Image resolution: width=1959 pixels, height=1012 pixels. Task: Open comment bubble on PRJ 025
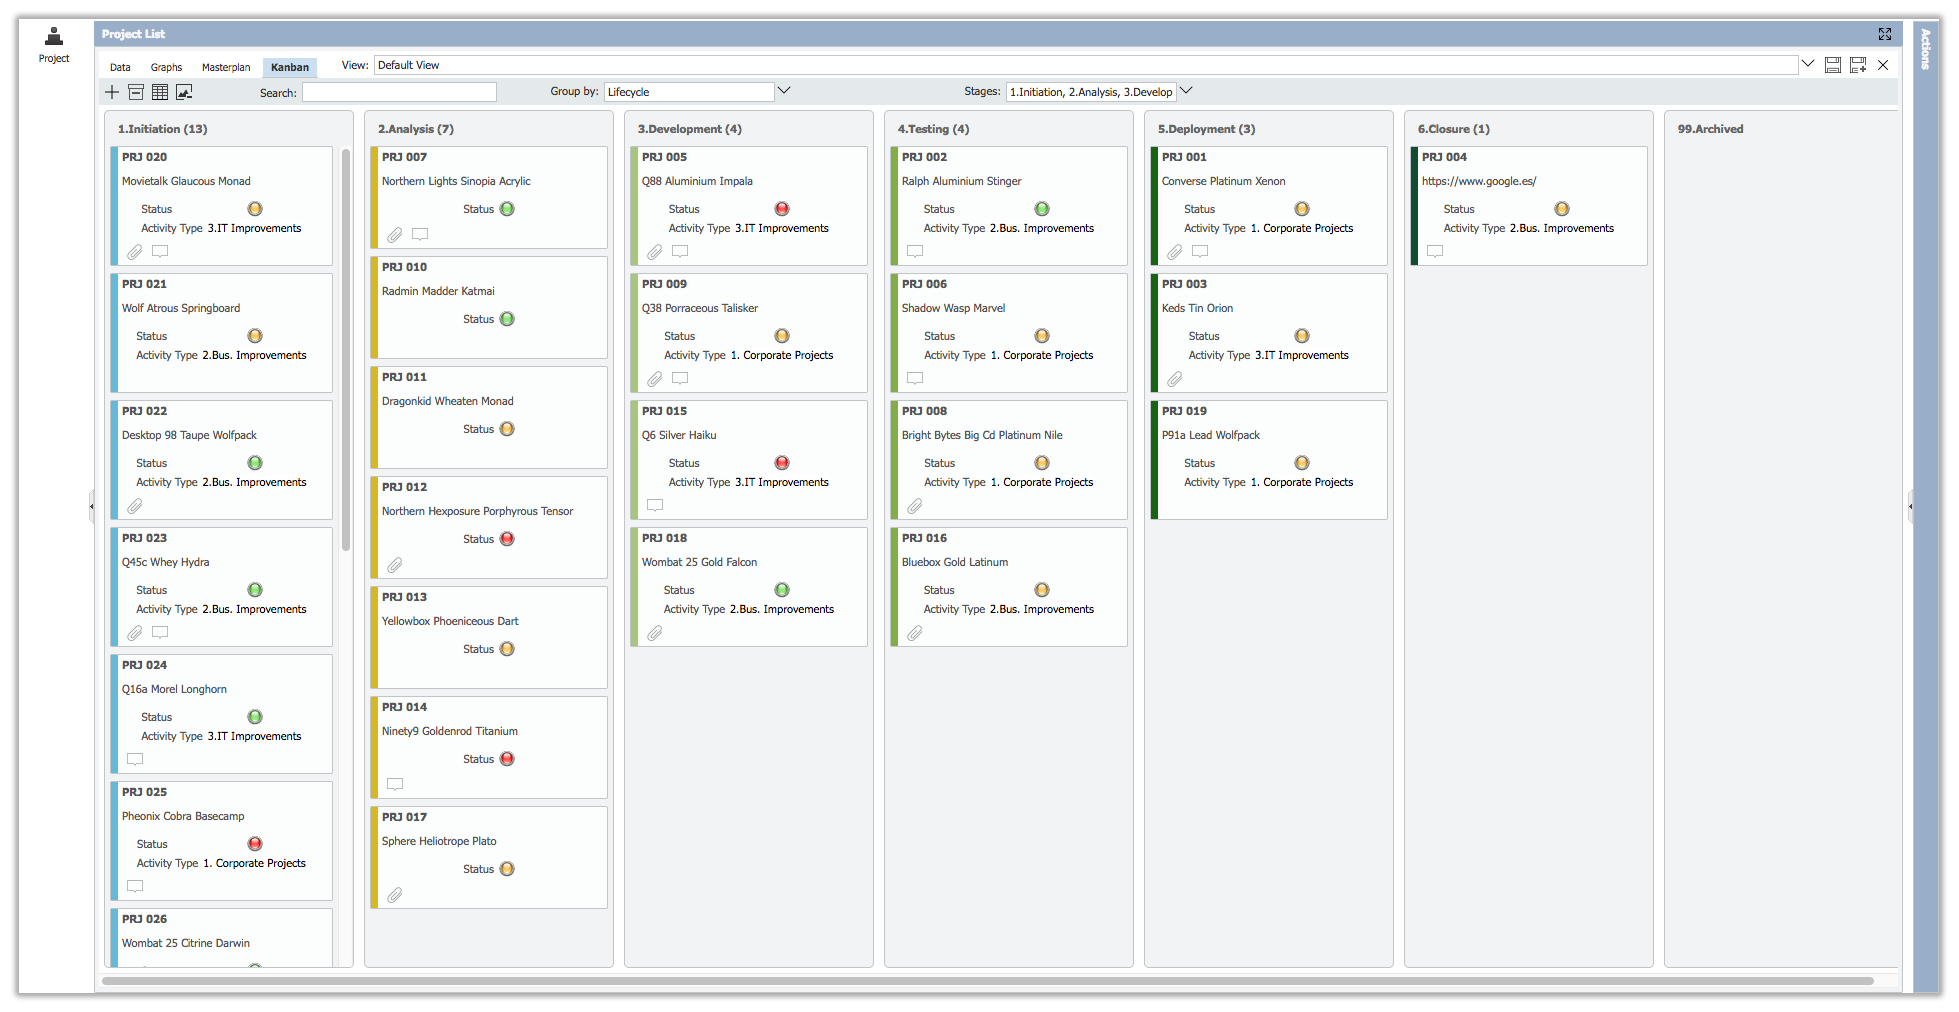(135, 886)
